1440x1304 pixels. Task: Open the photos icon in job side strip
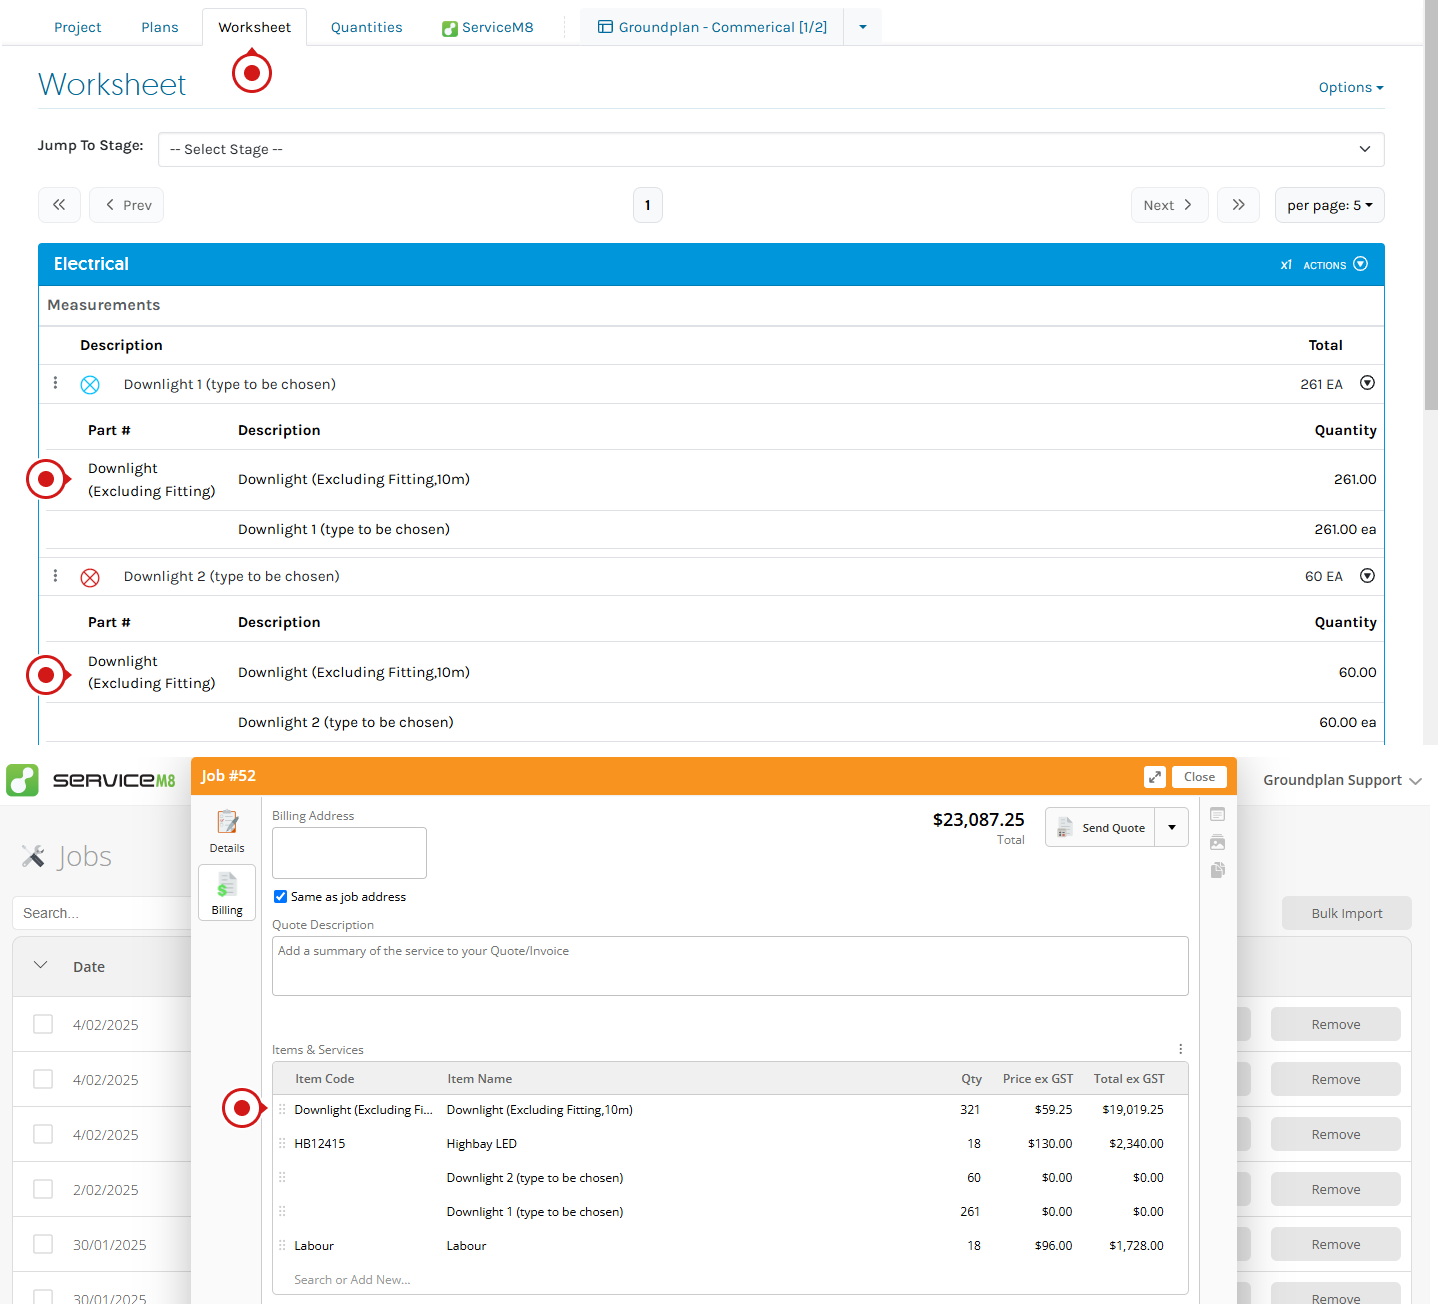pyautogui.click(x=1217, y=842)
